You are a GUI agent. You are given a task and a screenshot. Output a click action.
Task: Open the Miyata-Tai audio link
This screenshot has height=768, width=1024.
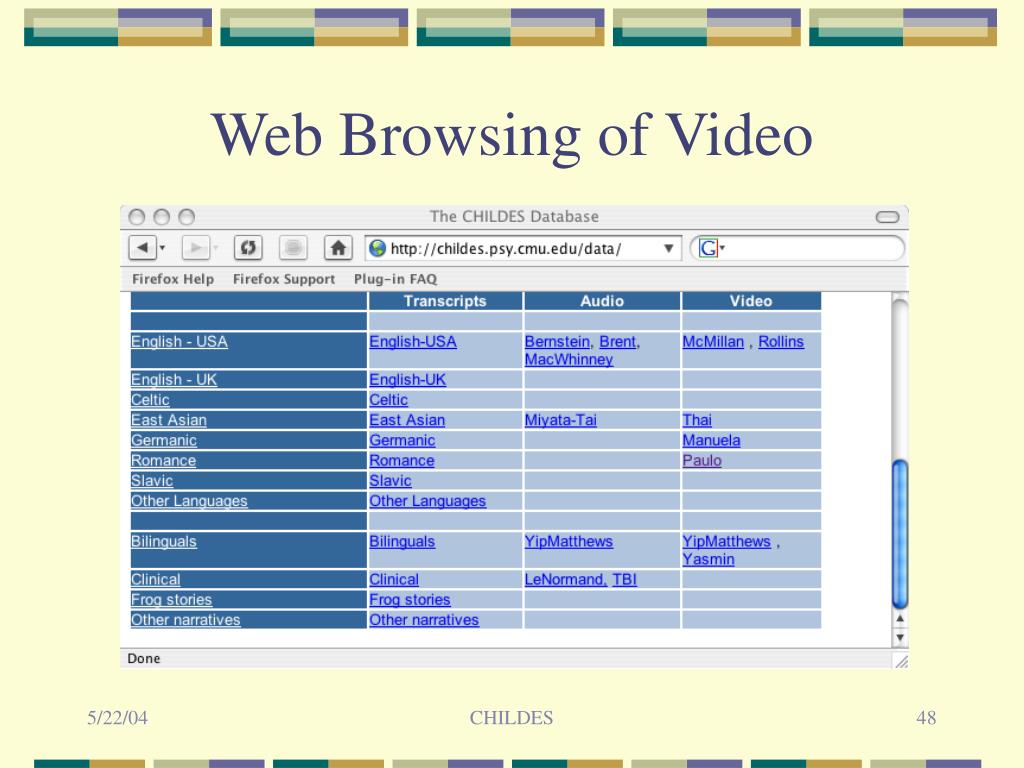[561, 420]
